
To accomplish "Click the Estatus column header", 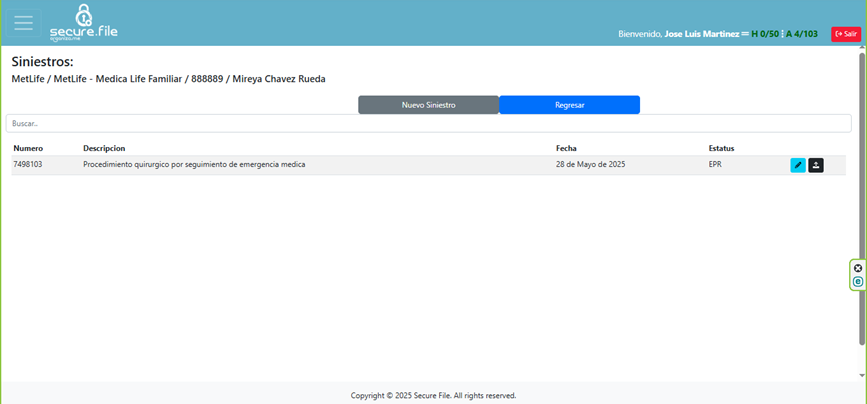I will point(721,148).
